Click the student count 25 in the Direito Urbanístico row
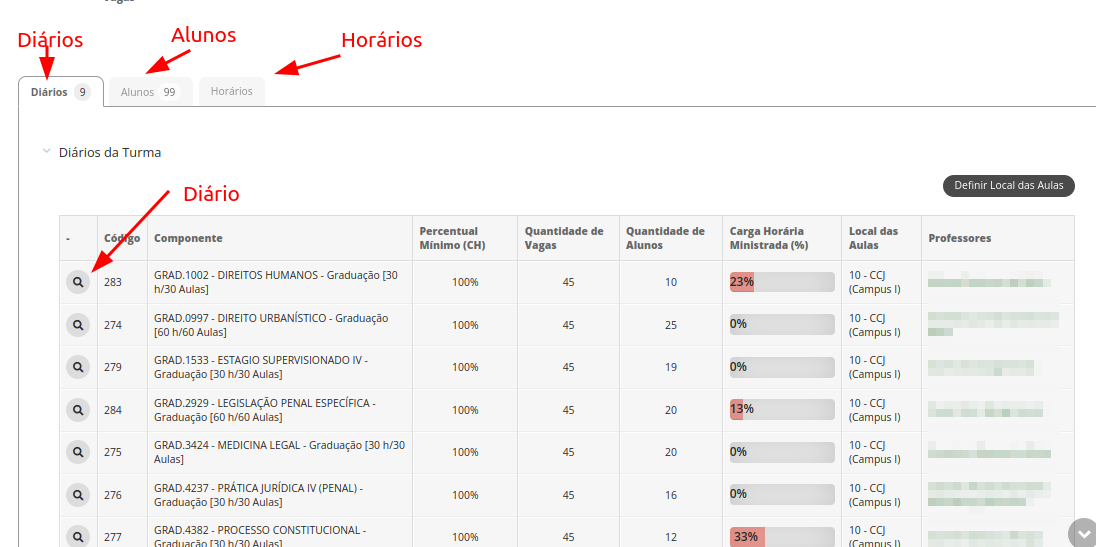Screen dimensions: 1096x547 point(671,325)
